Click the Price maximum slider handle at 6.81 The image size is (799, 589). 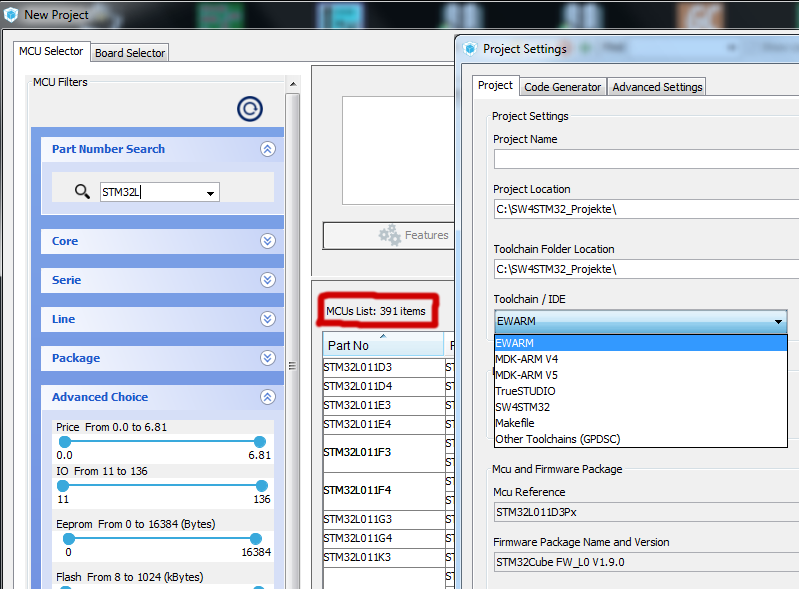click(x=260, y=442)
